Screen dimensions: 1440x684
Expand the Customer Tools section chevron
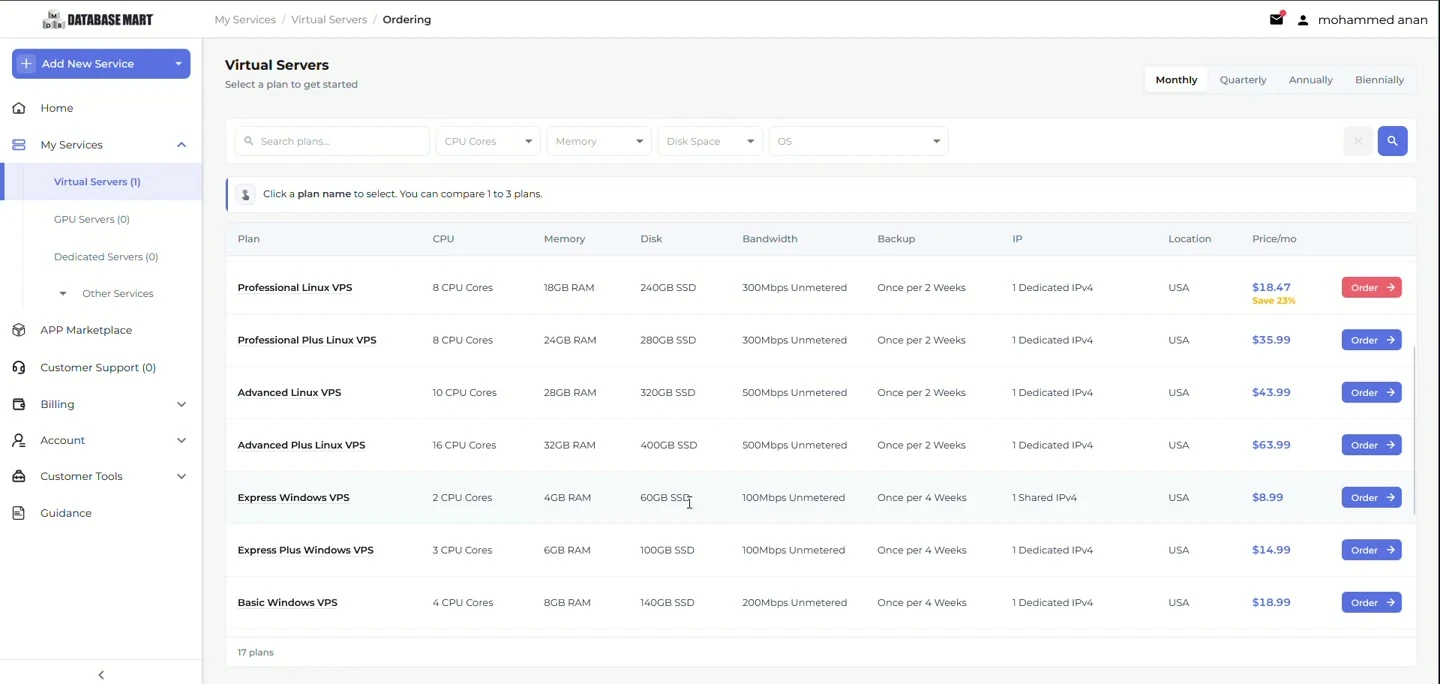[181, 476]
